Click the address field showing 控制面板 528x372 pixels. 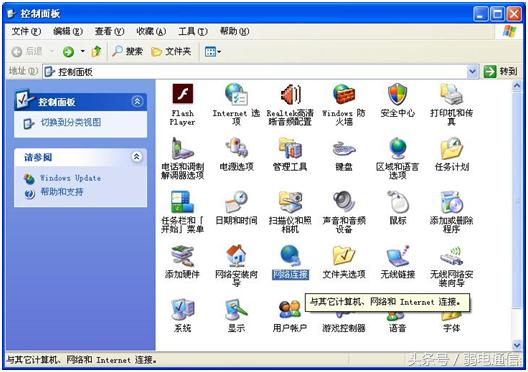point(255,71)
